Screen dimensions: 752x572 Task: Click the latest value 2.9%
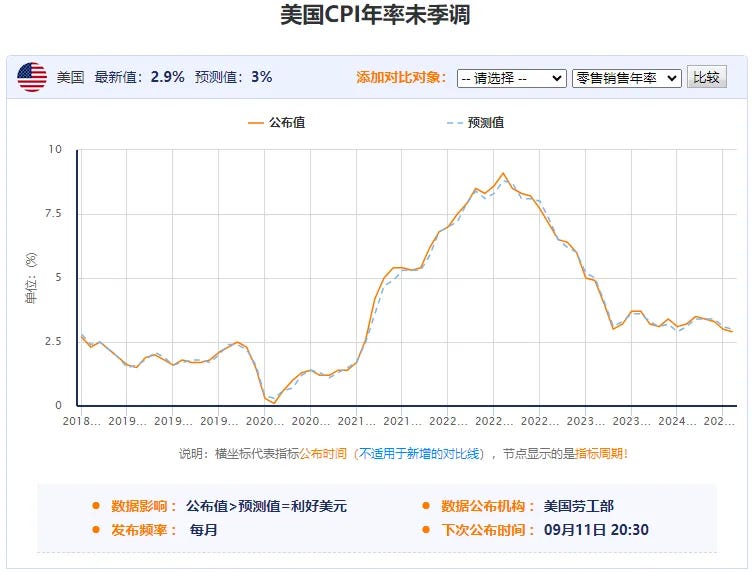[x=167, y=77]
